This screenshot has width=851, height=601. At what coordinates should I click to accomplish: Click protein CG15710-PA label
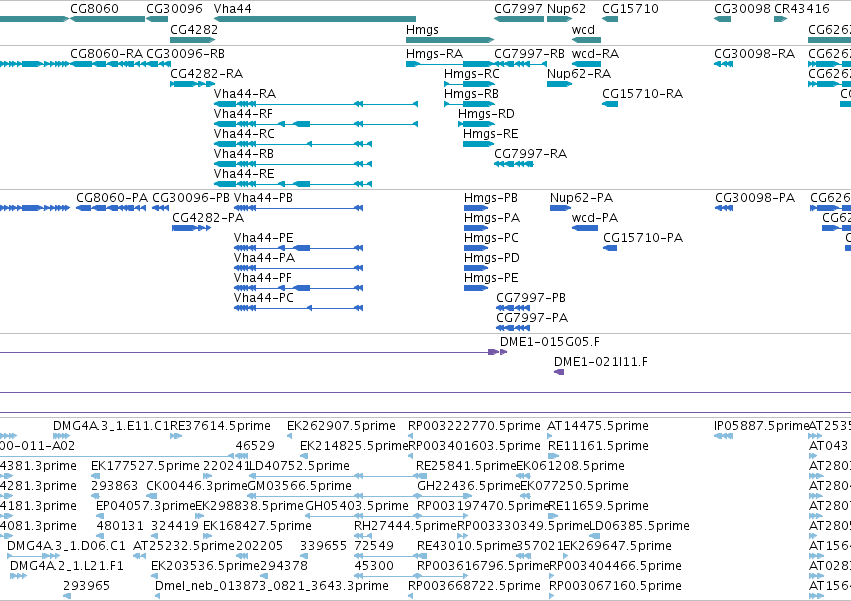point(643,238)
